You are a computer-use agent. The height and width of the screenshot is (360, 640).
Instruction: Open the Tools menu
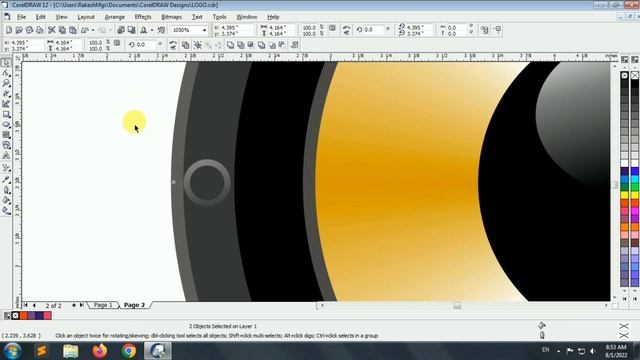(x=219, y=17)
